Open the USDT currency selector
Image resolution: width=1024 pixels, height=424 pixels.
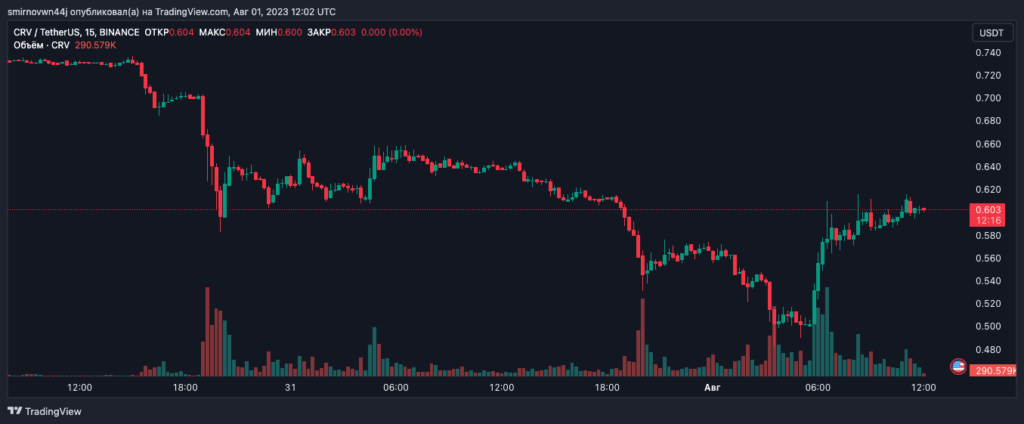tap(987, 33)
